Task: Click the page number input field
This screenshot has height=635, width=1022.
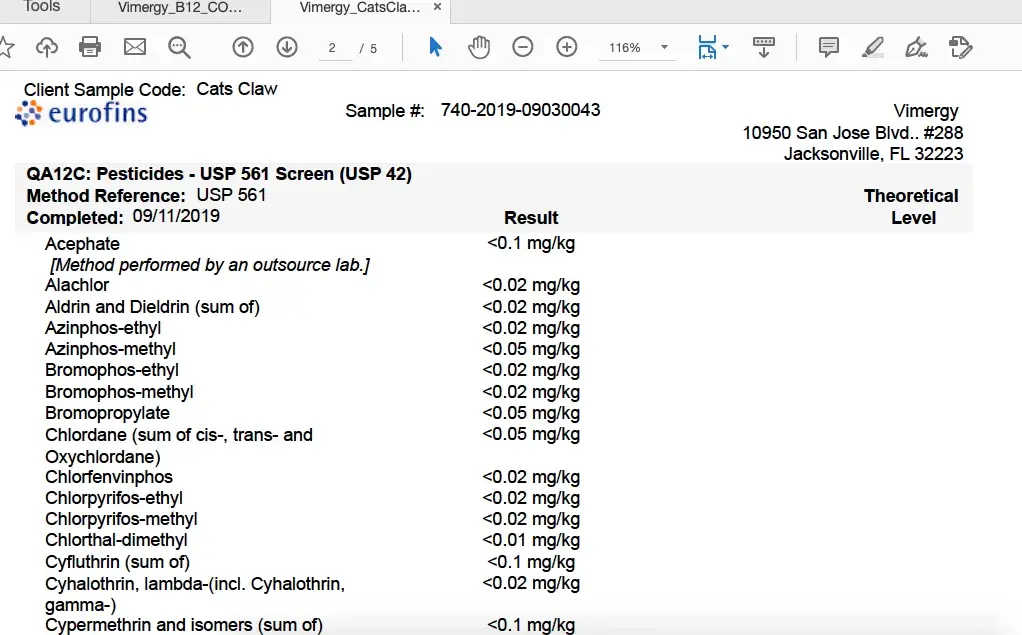Action: pos(334,48)
